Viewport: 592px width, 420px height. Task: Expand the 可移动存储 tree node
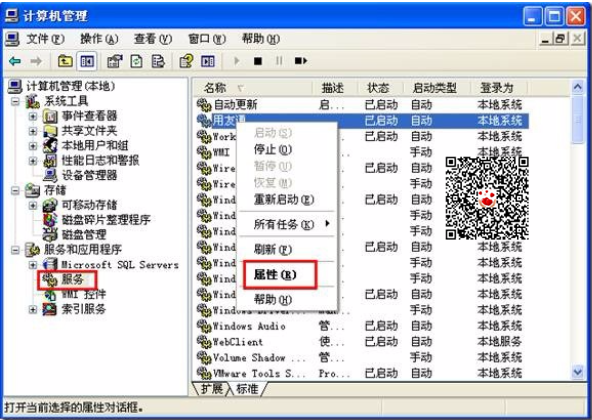tap(33, 205)
